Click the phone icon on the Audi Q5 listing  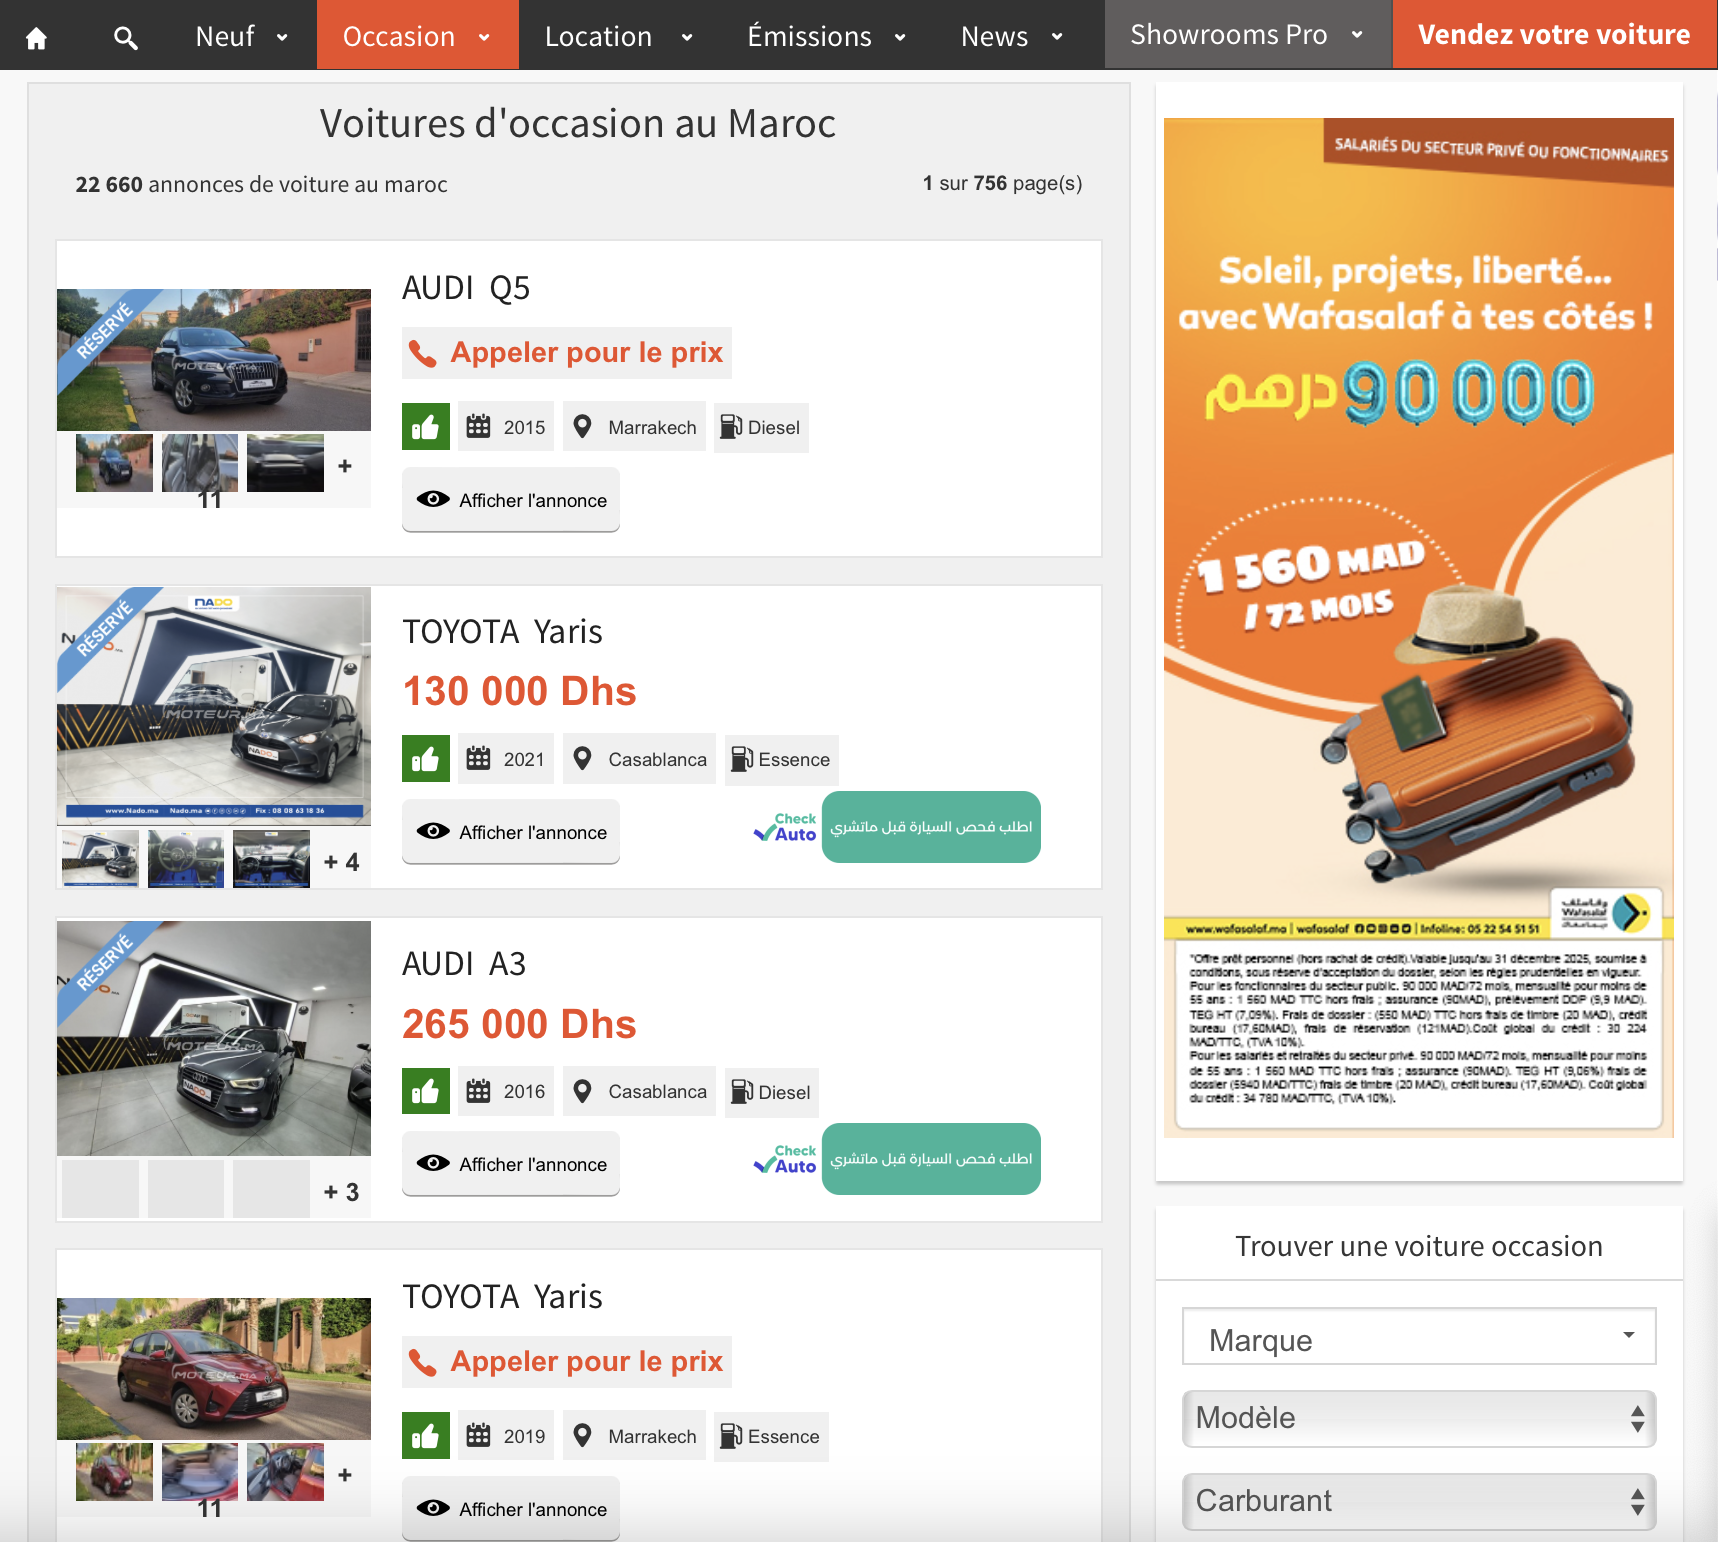[424, 354]
